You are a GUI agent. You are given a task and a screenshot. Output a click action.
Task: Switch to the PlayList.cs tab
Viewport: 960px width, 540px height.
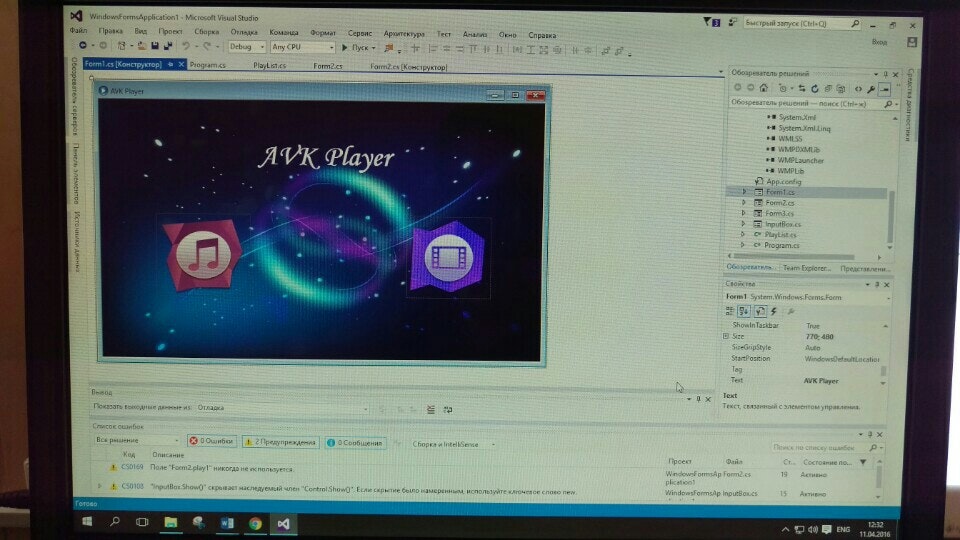tap(269, 66)
